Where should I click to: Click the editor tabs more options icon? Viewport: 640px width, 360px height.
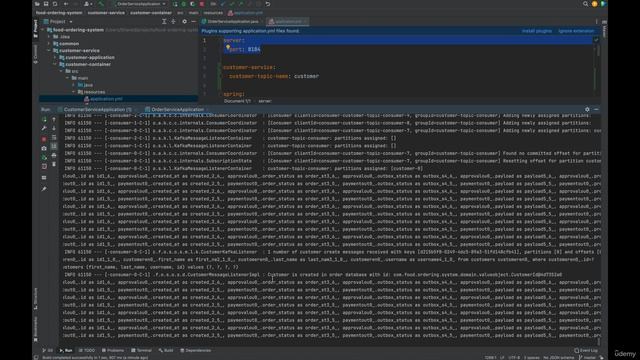point(596,22)
